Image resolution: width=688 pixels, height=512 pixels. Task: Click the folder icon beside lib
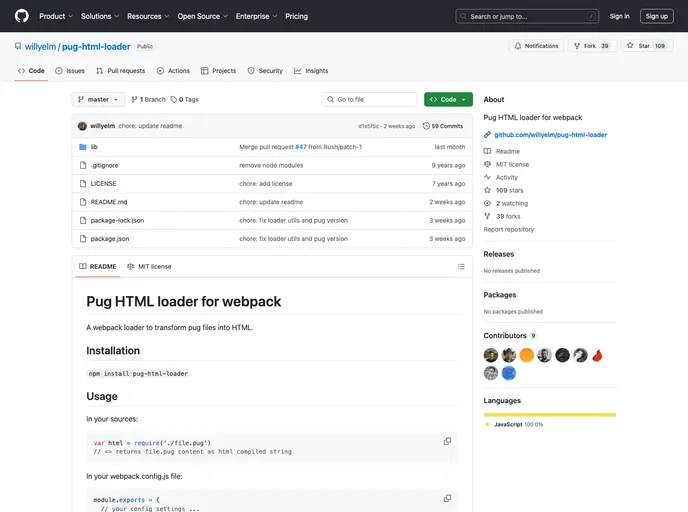82,147
